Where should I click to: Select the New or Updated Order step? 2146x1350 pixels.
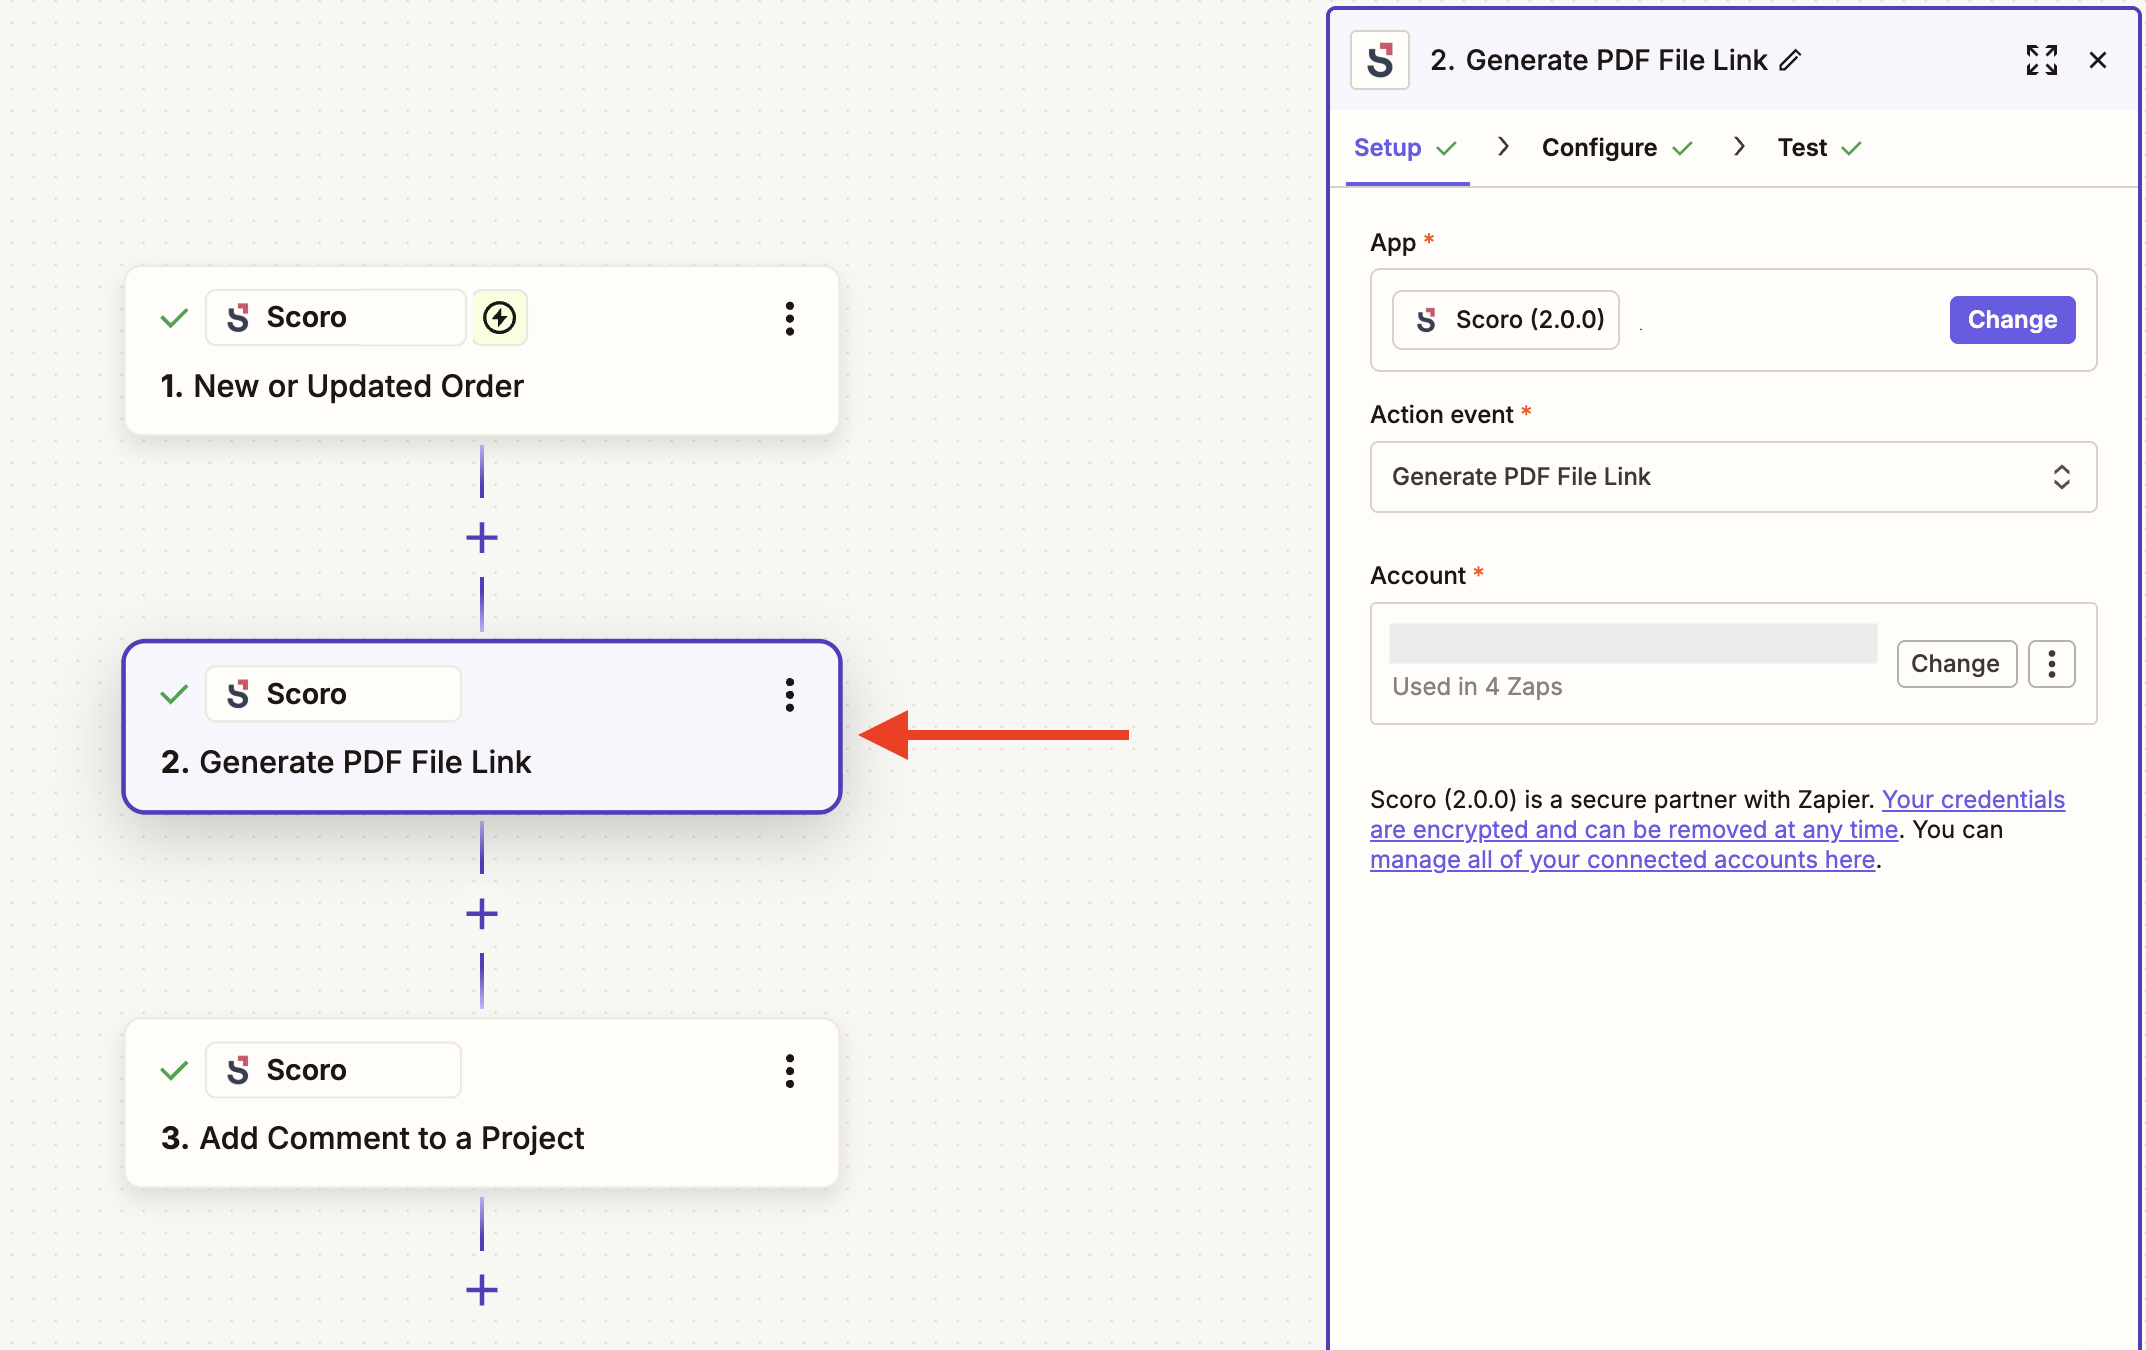pyautogui.click(x=482, y=351)
